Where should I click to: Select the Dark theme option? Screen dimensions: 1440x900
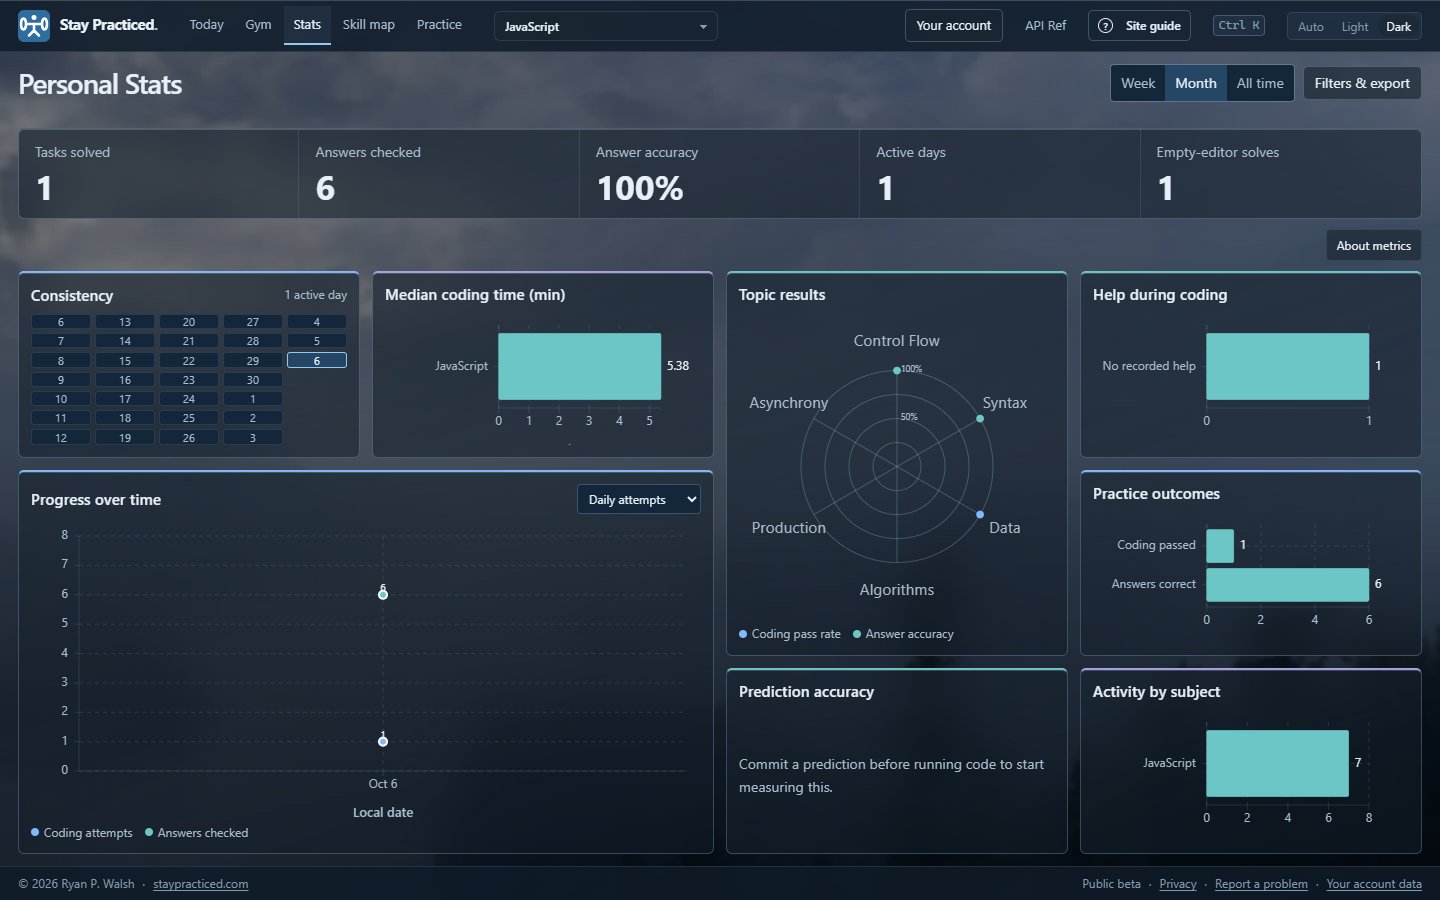click(x=1398, y=27)
